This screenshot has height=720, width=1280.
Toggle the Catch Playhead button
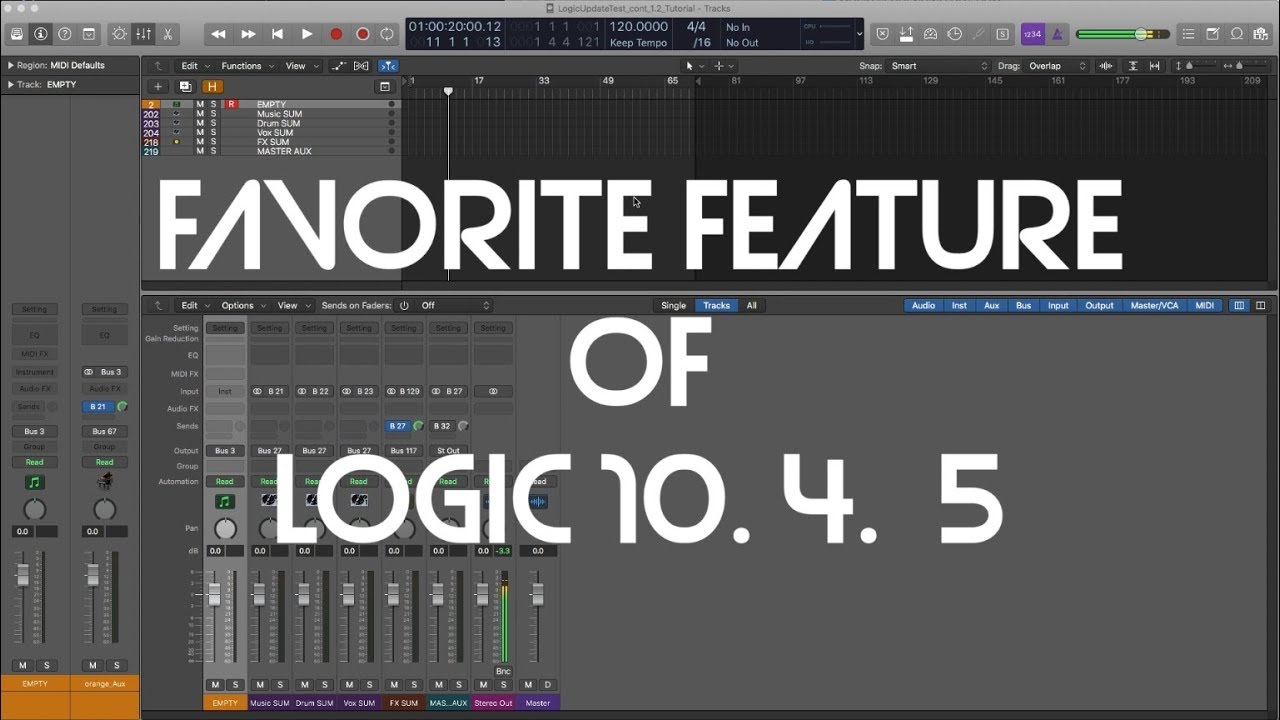pos(389,66)
